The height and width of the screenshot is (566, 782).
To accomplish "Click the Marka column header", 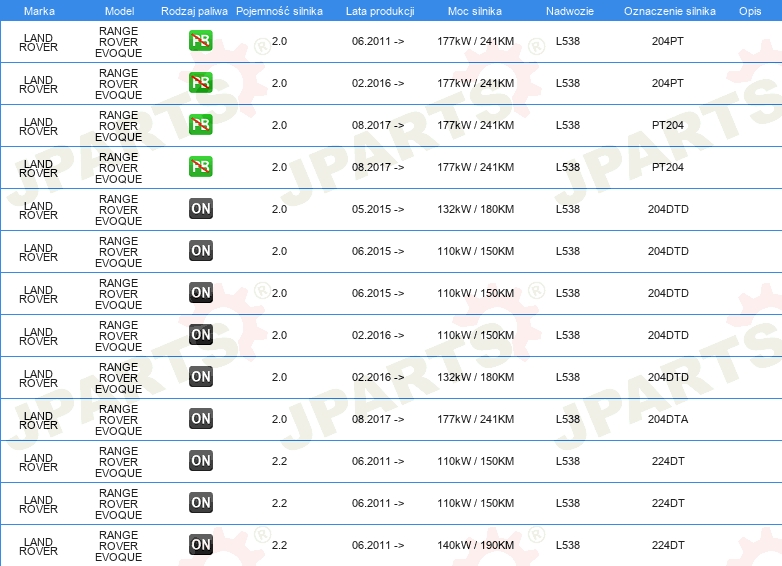I will click(39, 11).
